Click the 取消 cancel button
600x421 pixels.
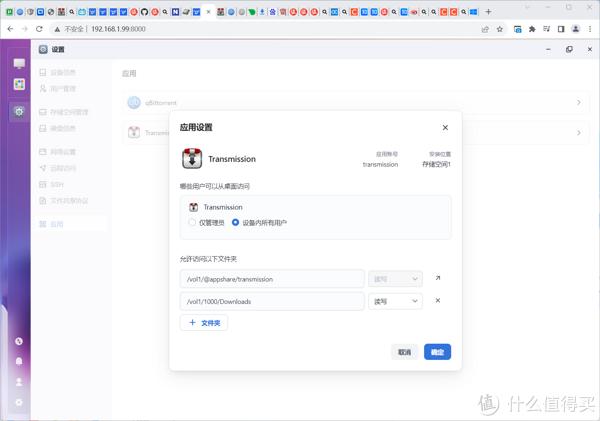point(404,352)
